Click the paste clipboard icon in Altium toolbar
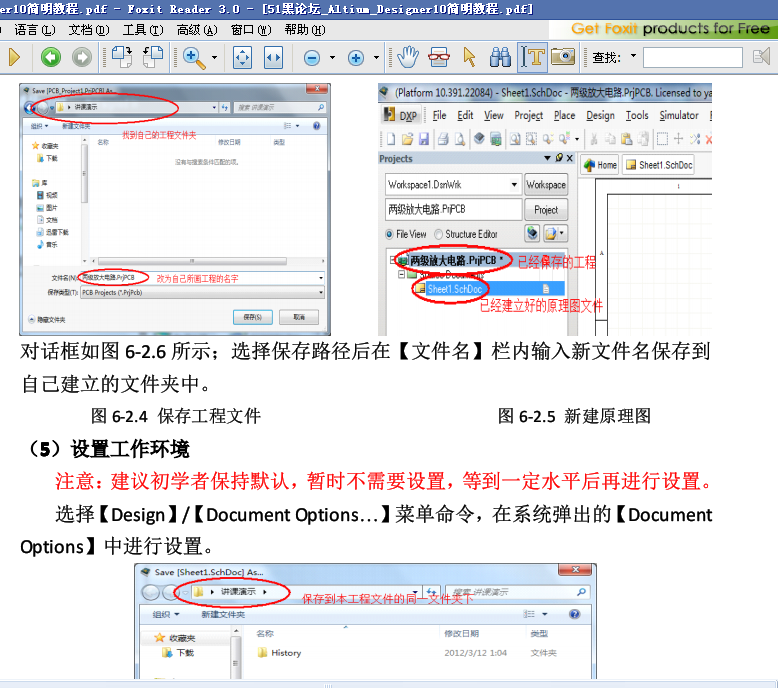 (x=626, y=139)
